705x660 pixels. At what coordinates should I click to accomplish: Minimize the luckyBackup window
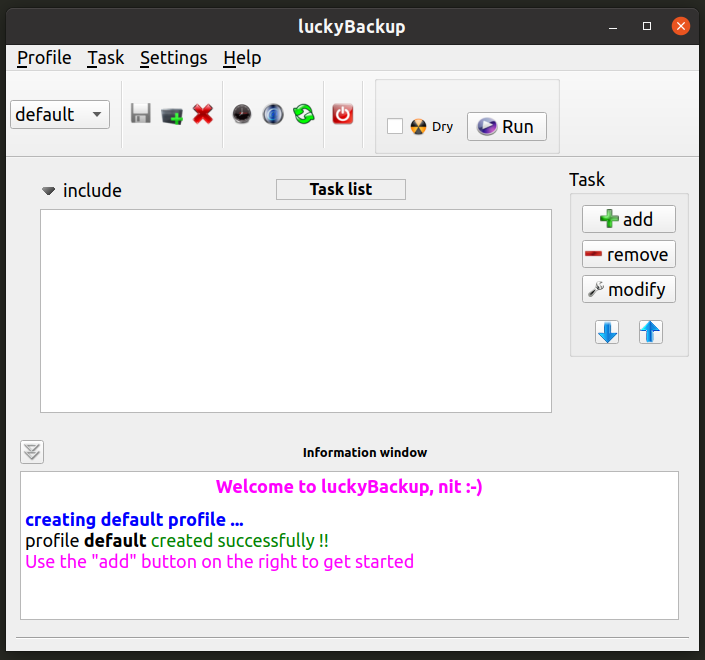[612, 27]
